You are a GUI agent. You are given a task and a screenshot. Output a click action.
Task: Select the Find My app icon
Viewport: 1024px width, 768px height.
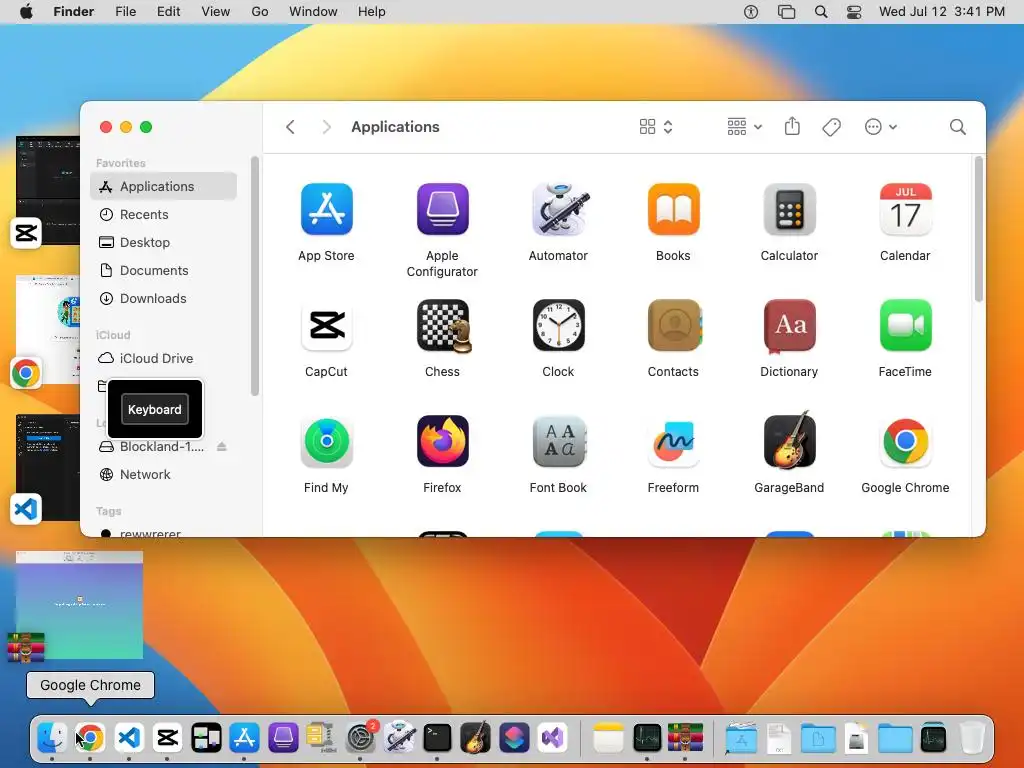point(327,441)
